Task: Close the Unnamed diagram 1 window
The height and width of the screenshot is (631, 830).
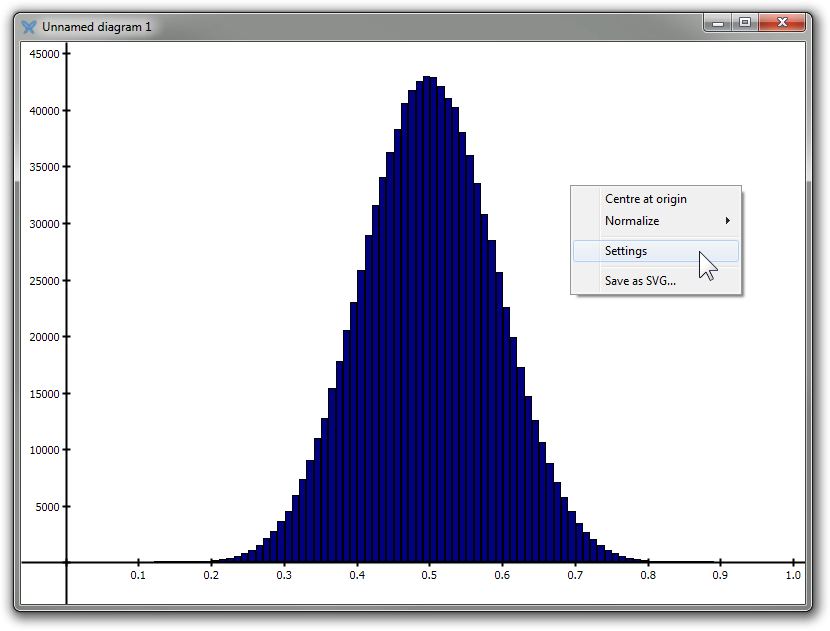Action: (783, 22)
